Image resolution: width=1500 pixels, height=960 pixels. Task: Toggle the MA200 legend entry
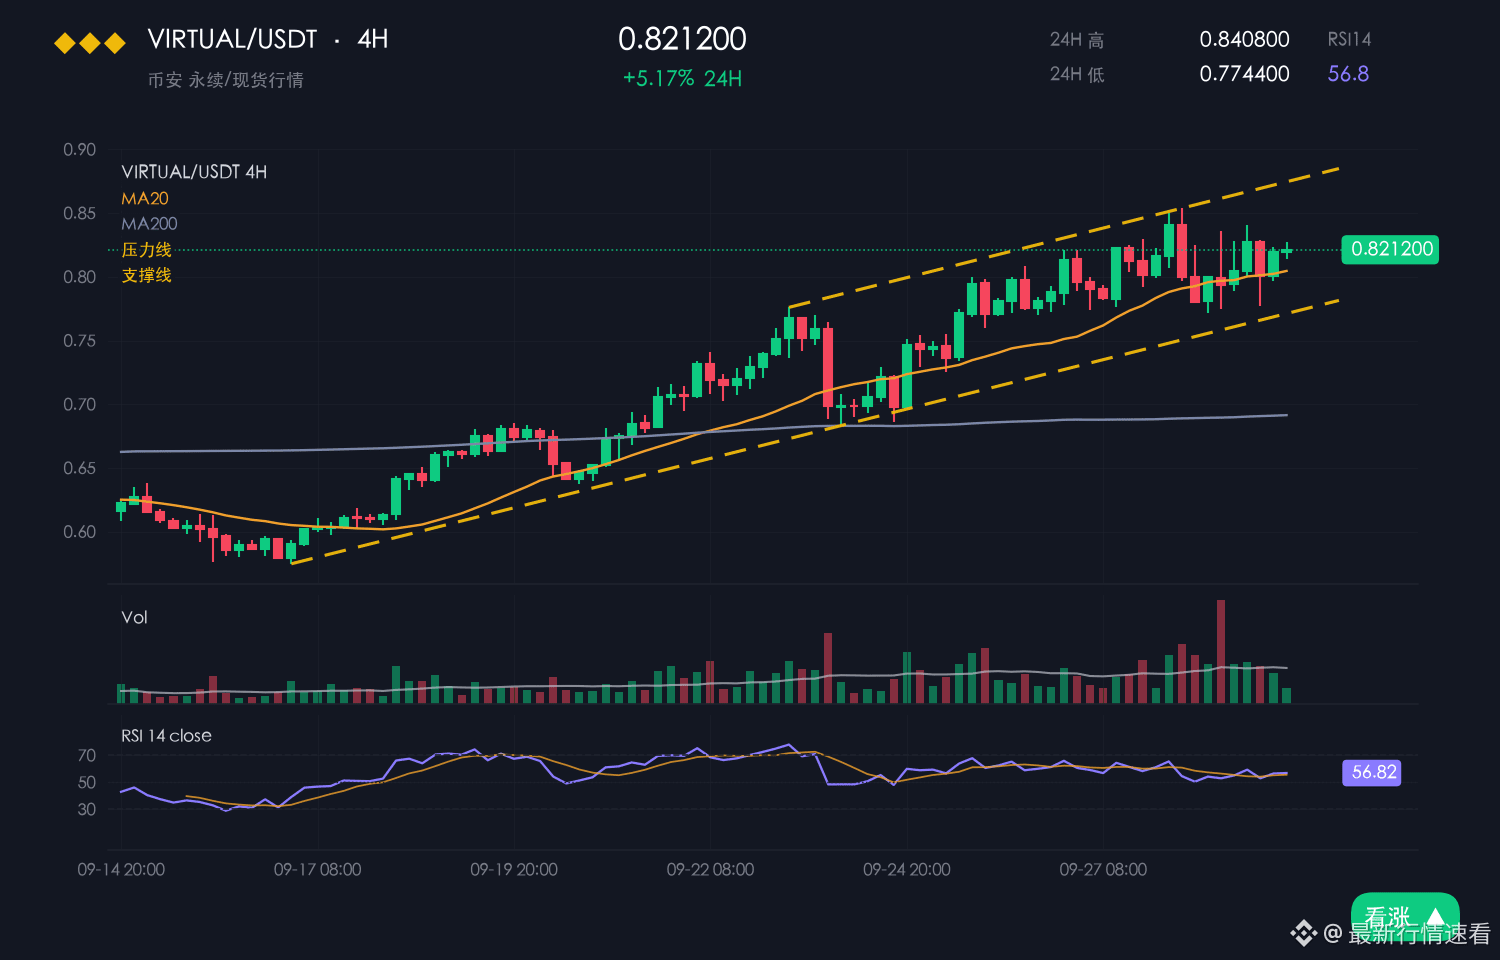point(149,224)
